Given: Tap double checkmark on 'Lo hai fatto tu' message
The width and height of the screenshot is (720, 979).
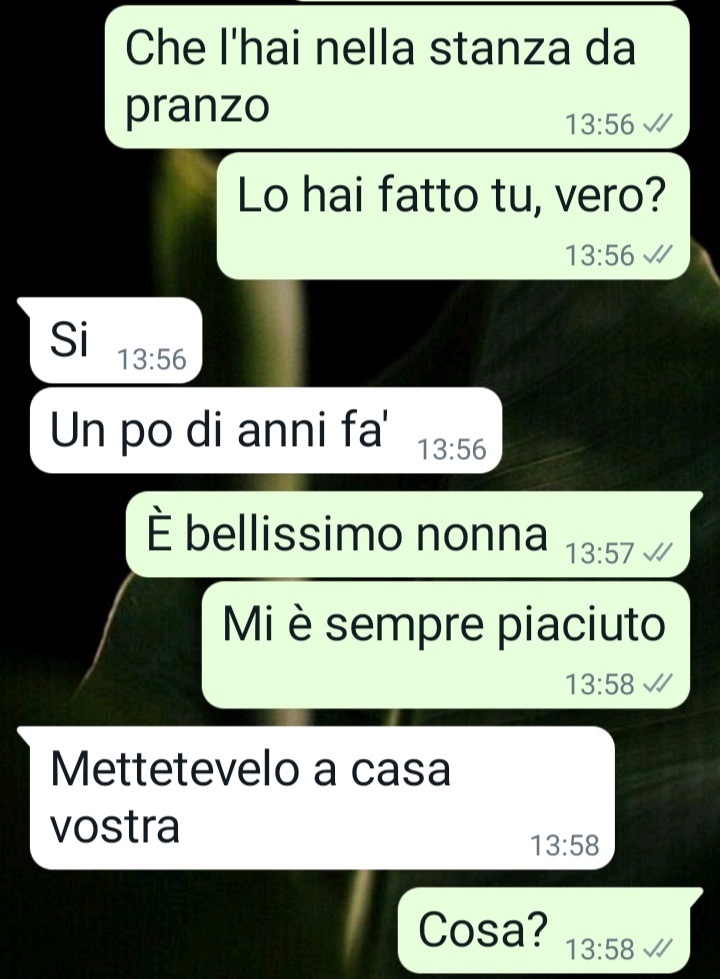Looking at the screenshot, I should (658, 255).
